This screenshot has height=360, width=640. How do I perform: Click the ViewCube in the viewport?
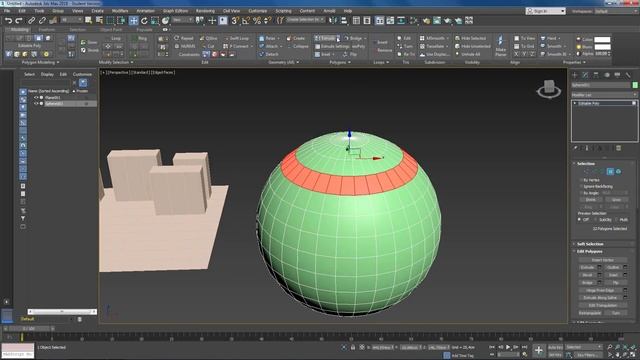click(549, 89)
